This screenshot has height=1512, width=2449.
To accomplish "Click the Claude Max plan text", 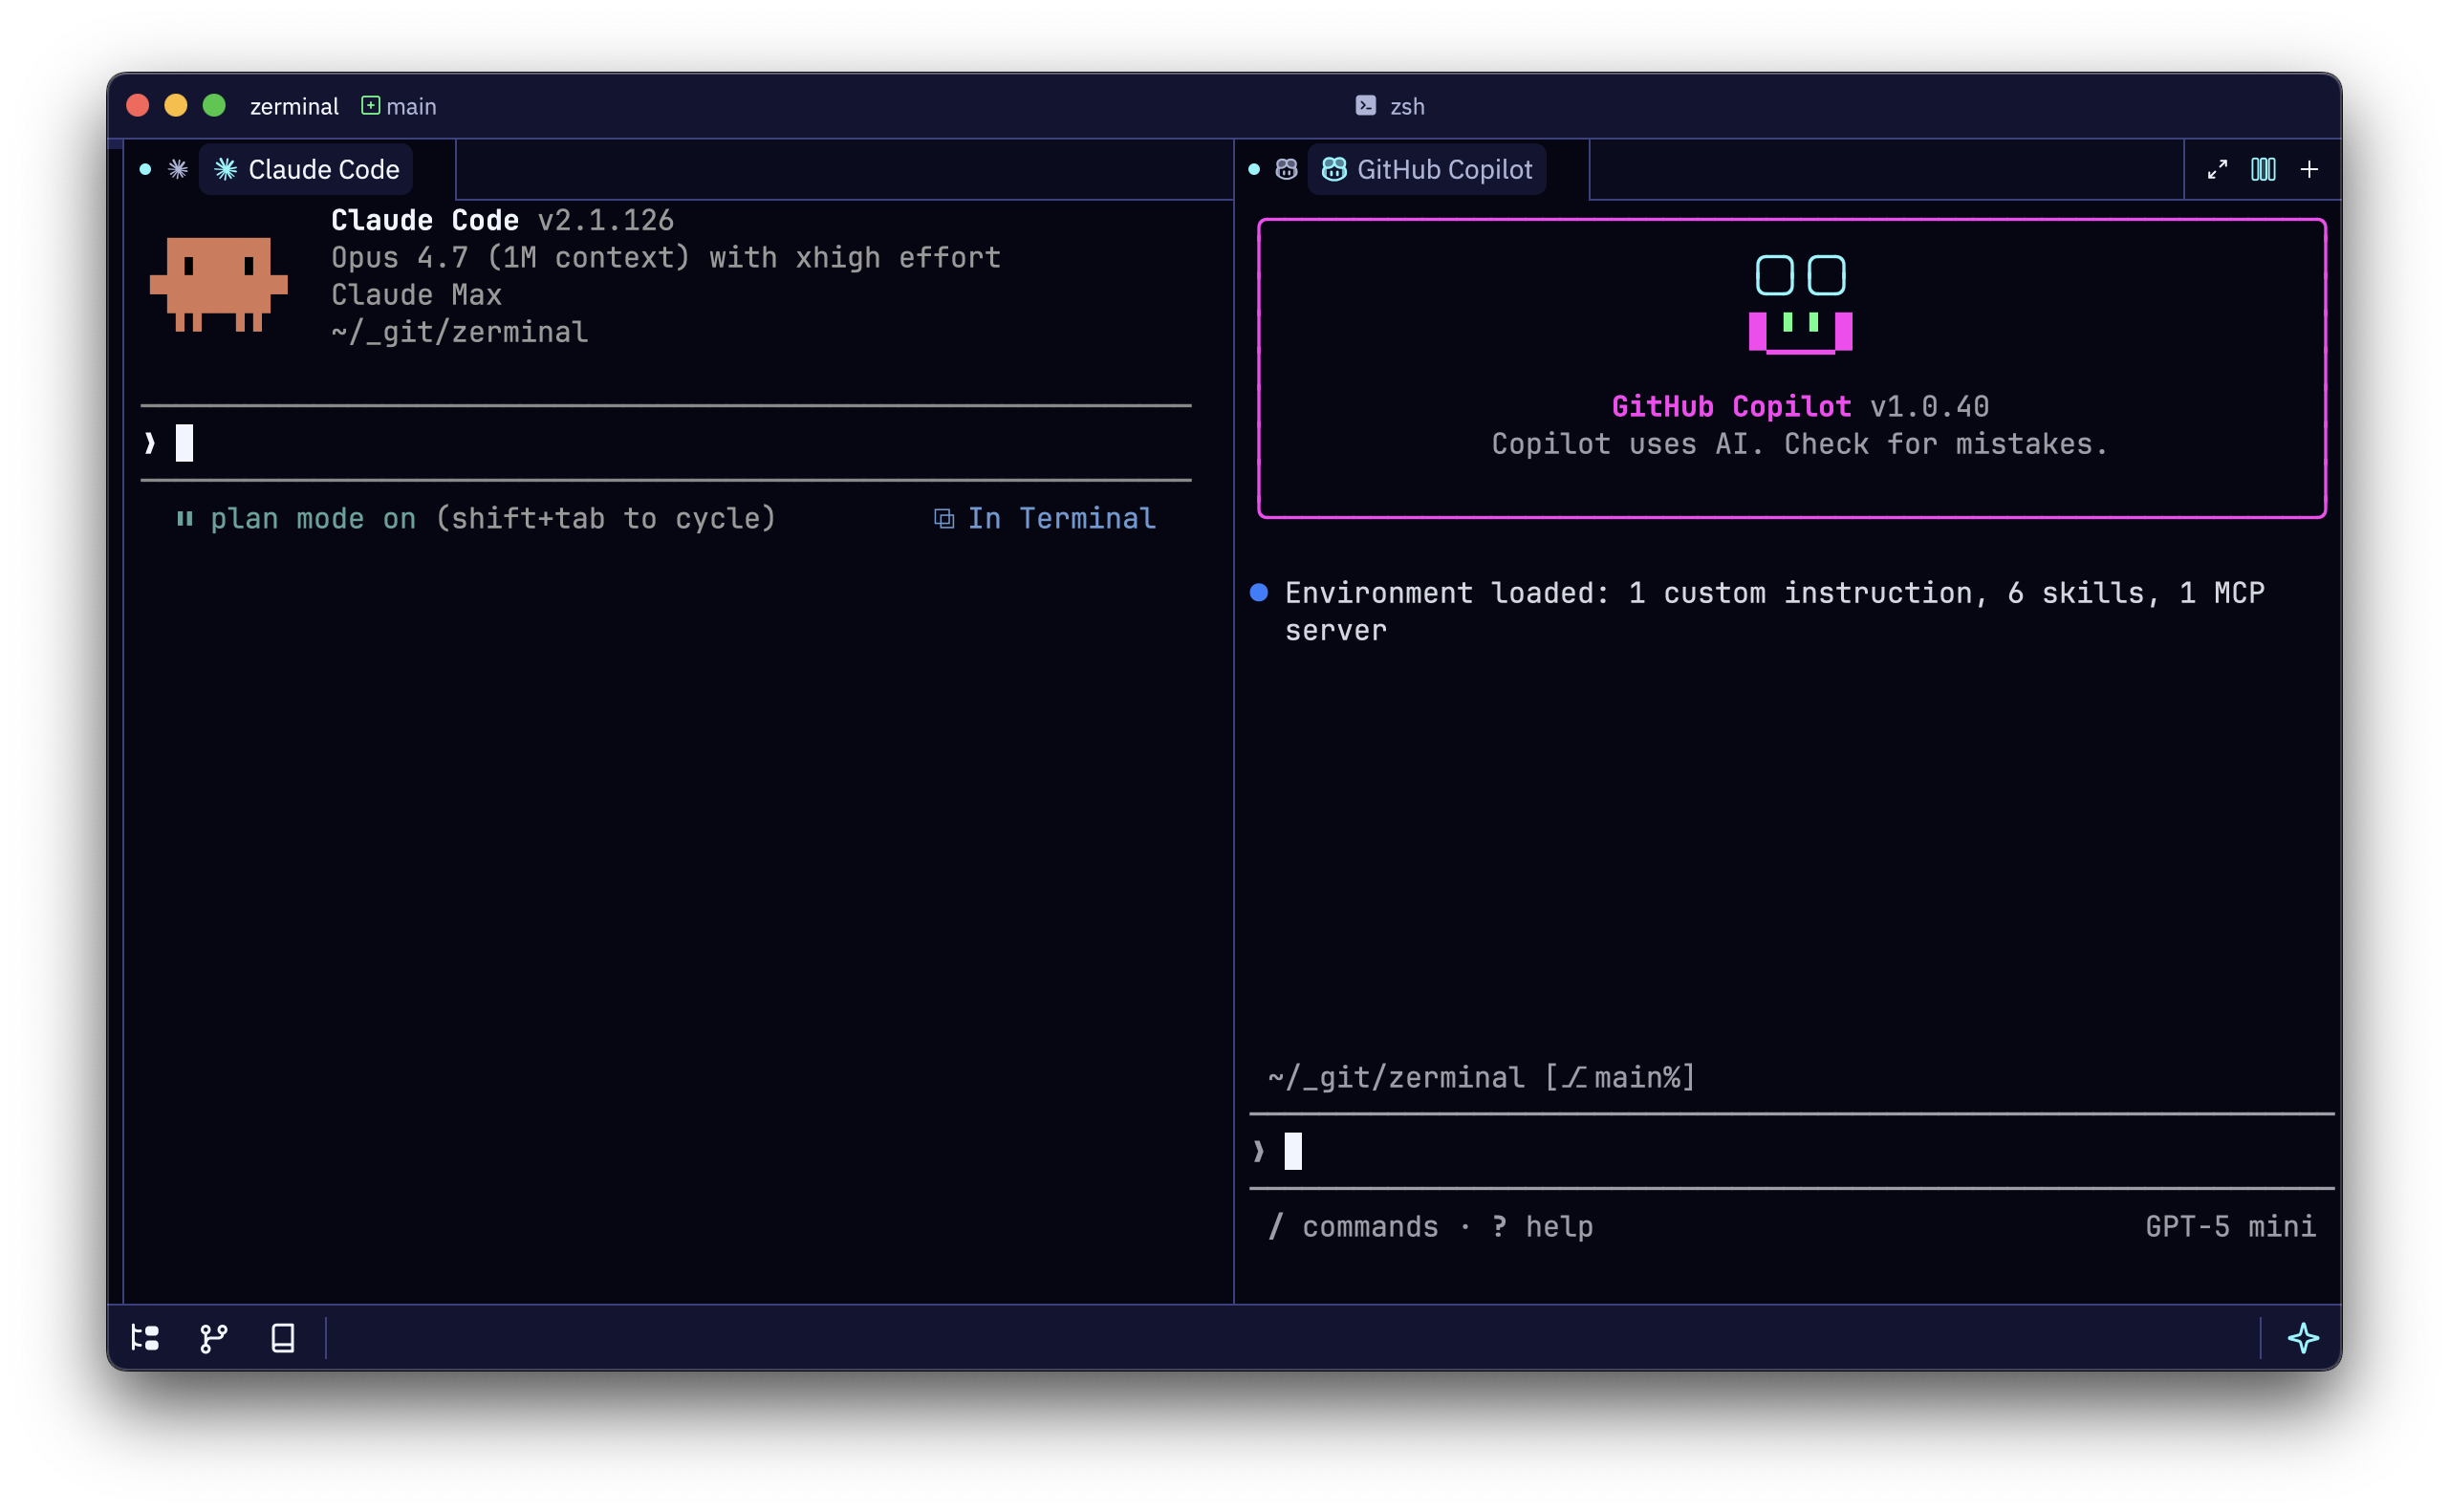I will [416, 295].
